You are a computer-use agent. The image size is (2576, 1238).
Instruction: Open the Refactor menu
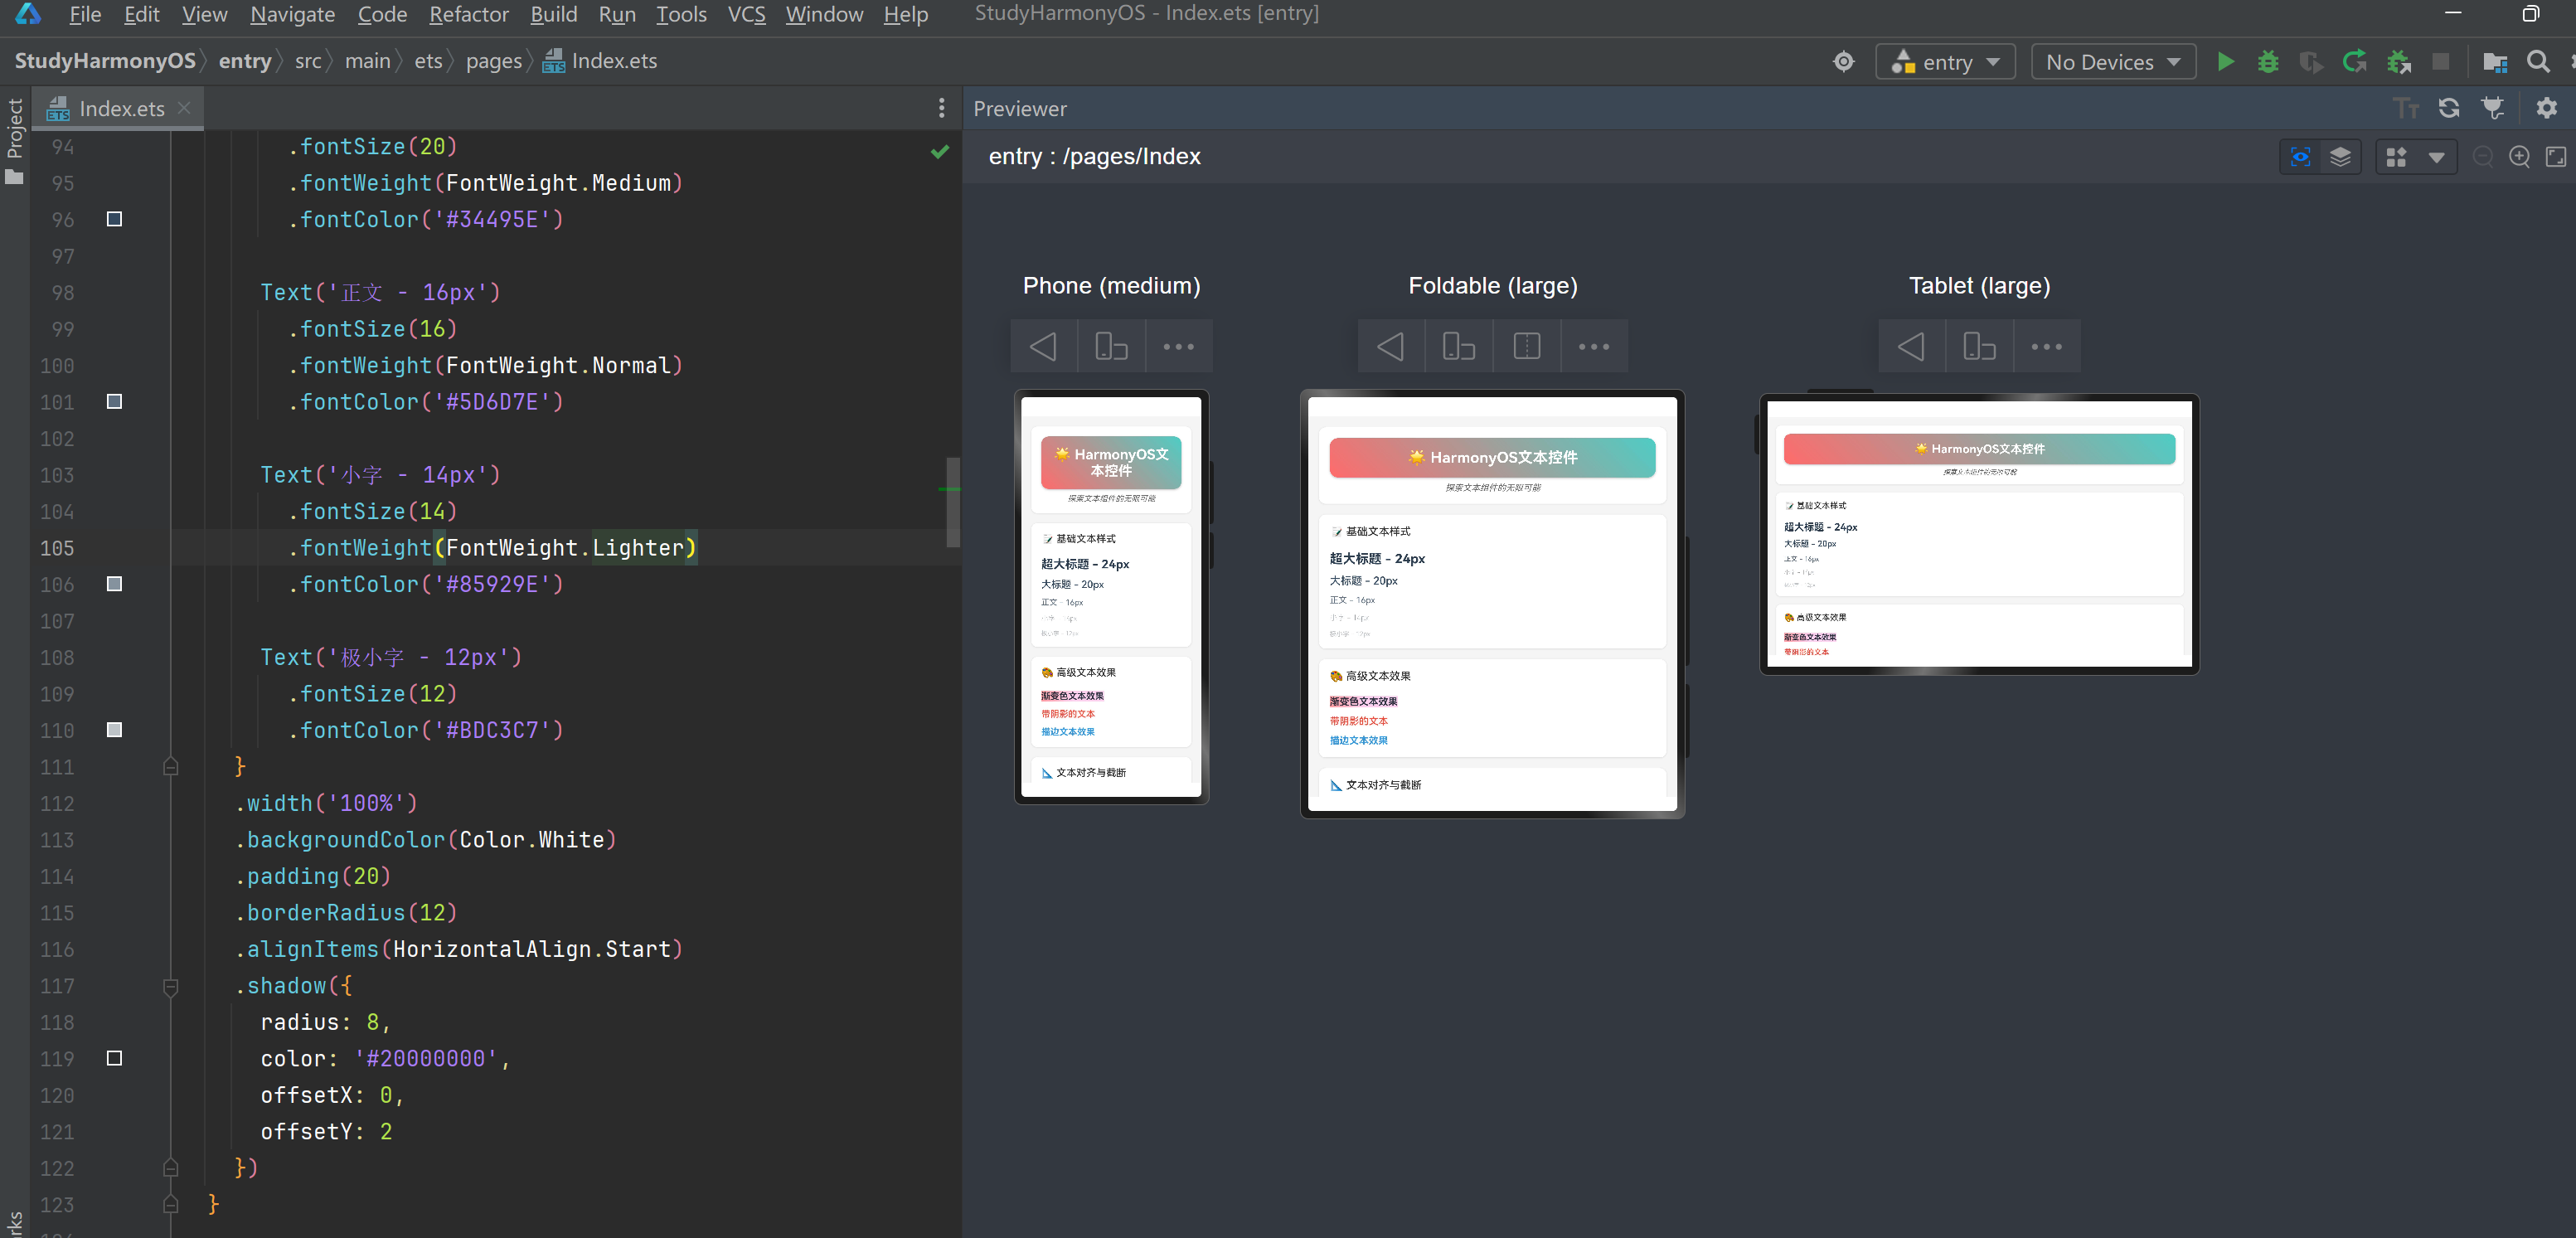click(468, 14)
